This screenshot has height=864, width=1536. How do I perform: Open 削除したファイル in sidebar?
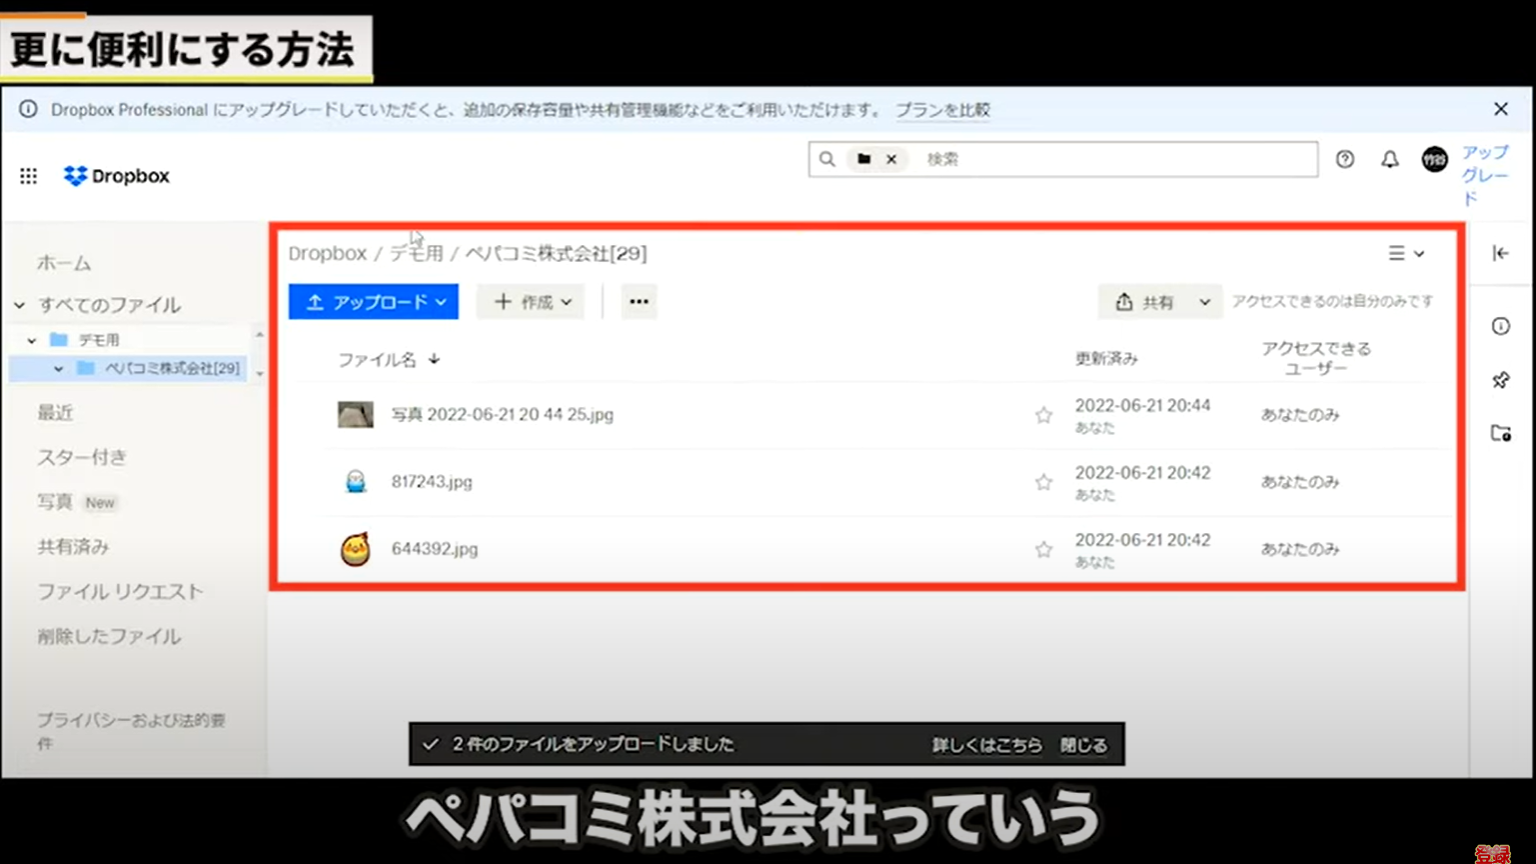tap(109, 636)
